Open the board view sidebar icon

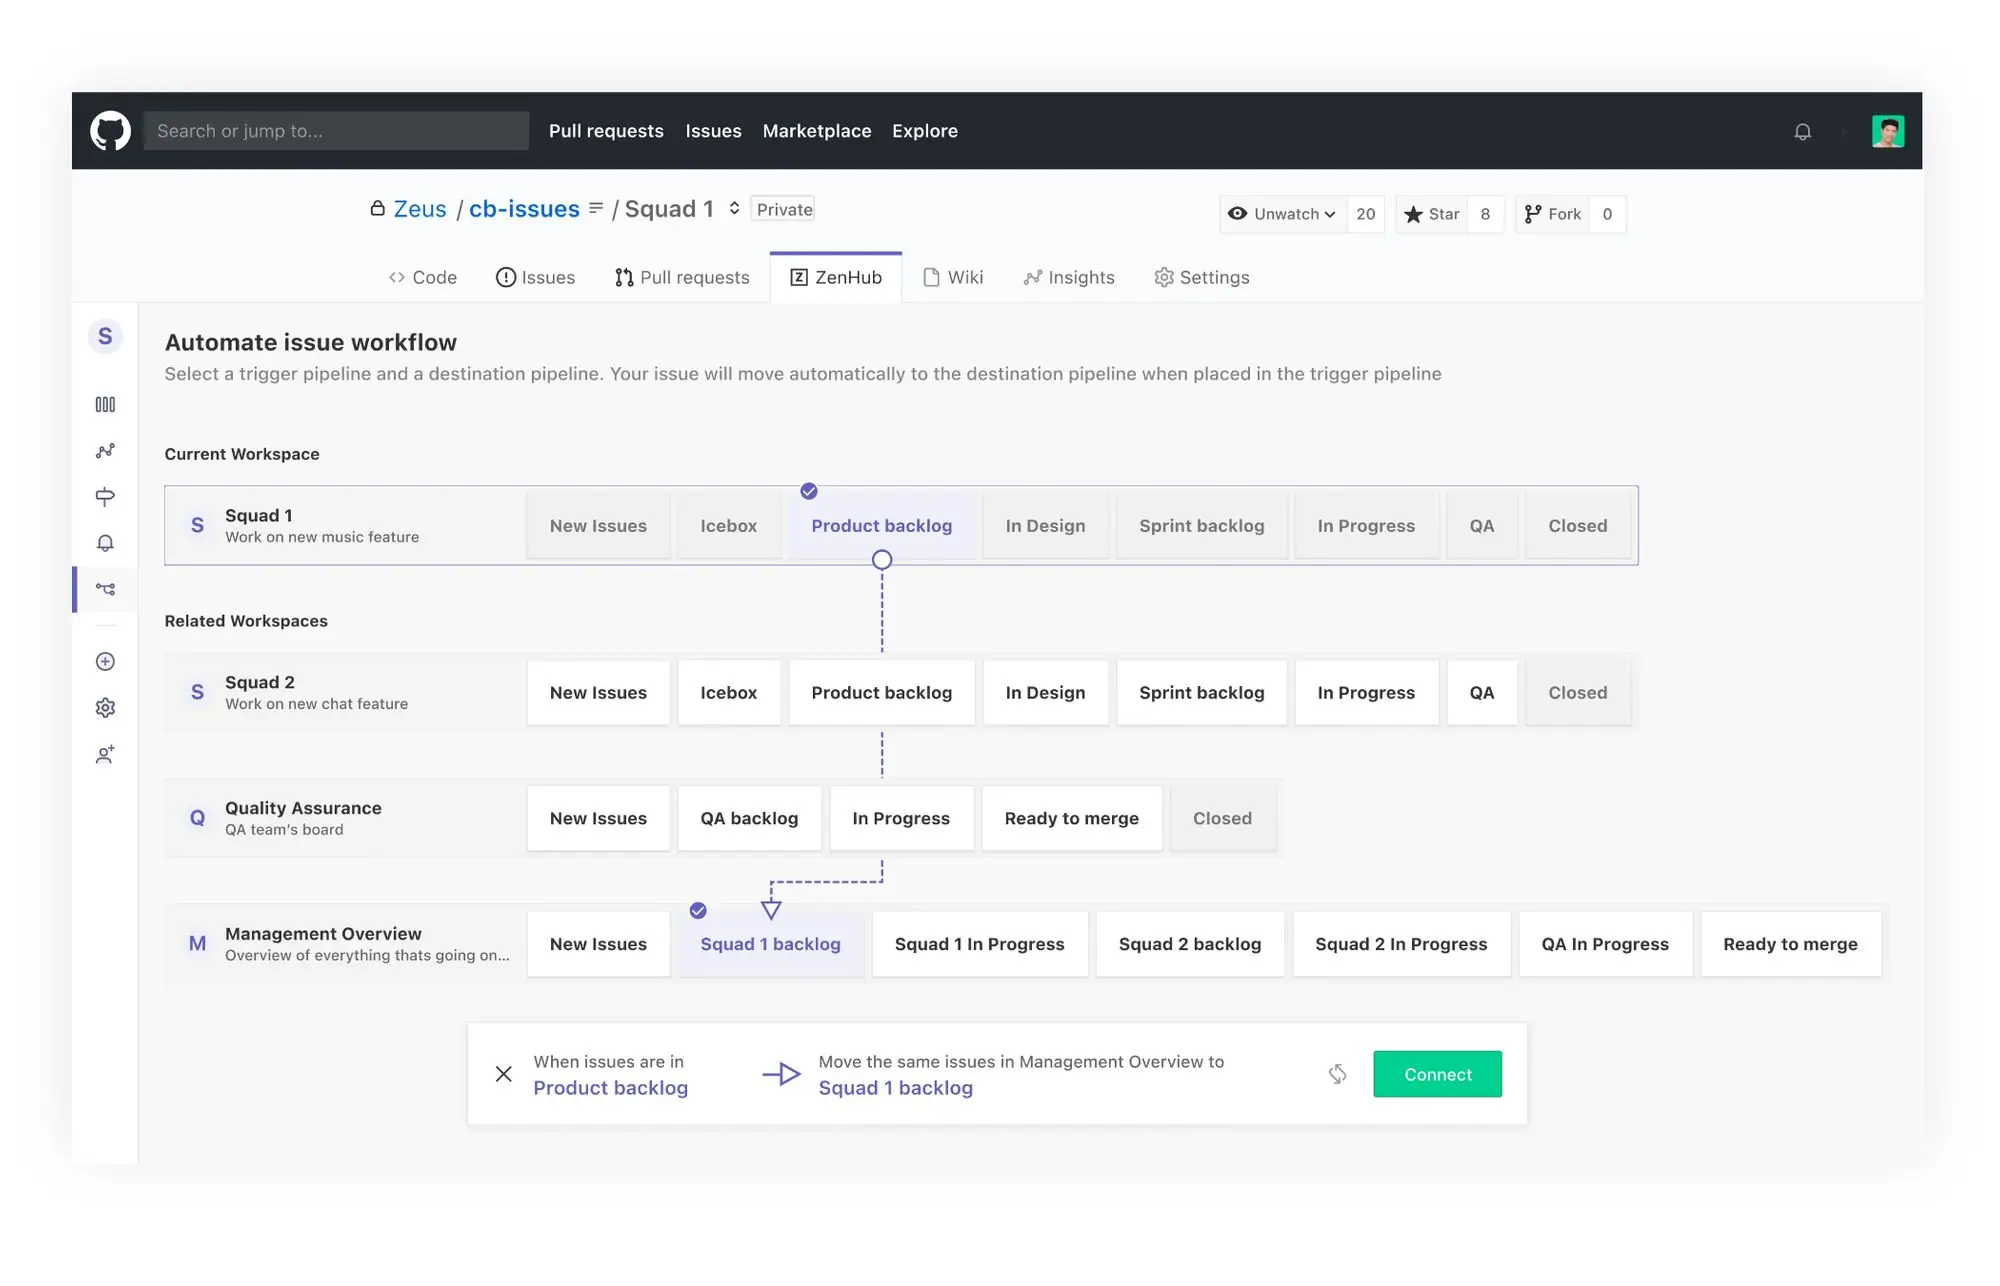[x=105, y=404]
